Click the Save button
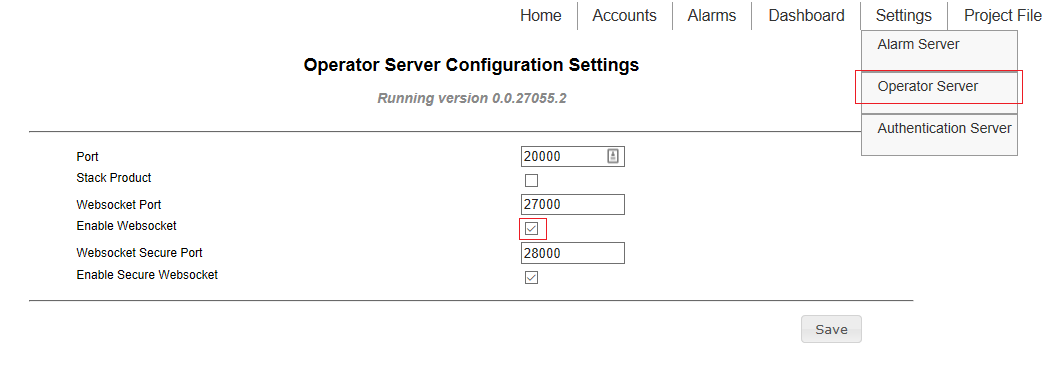Screen dimensions: 1048x370 pos(831,329)
